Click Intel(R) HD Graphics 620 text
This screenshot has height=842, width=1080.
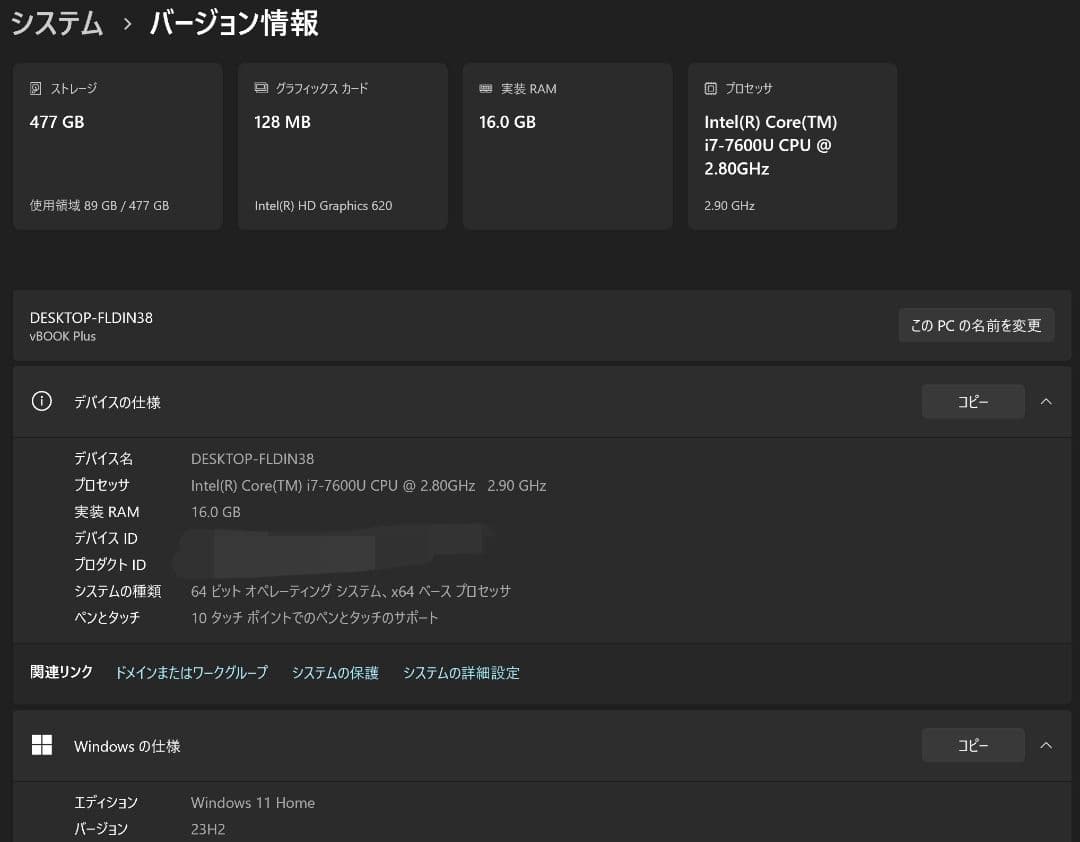pyautogui.click(x=323, y=205)
